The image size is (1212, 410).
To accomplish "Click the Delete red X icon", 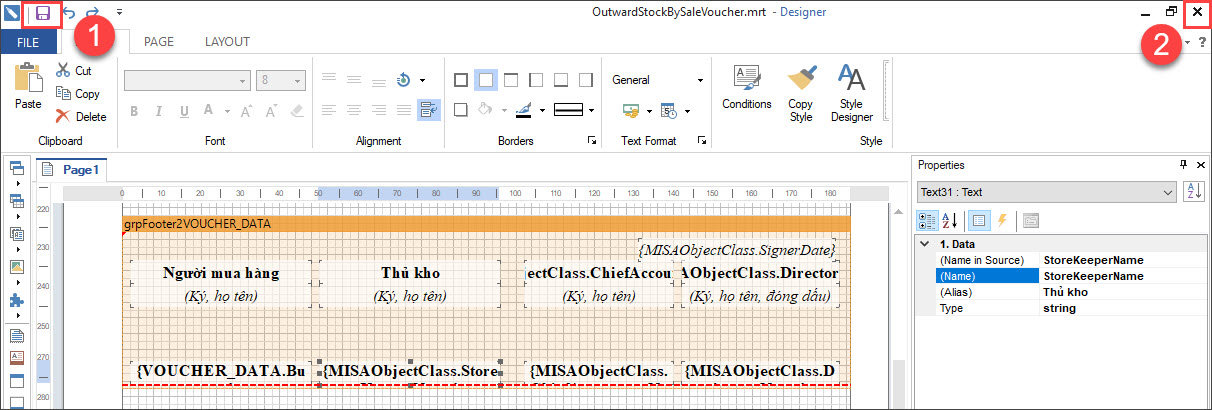I will click(x=64, y=117).
